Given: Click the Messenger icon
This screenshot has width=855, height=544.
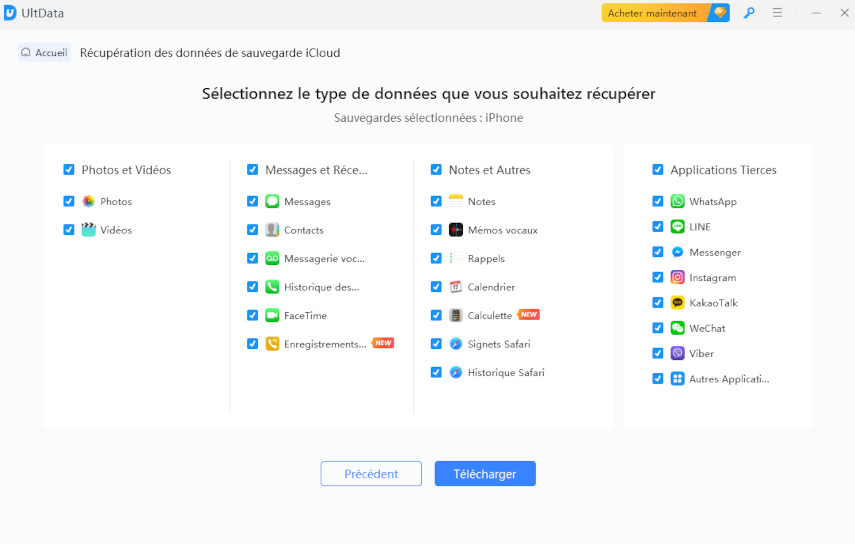Looking at the screenshot, I should [677, 252].
